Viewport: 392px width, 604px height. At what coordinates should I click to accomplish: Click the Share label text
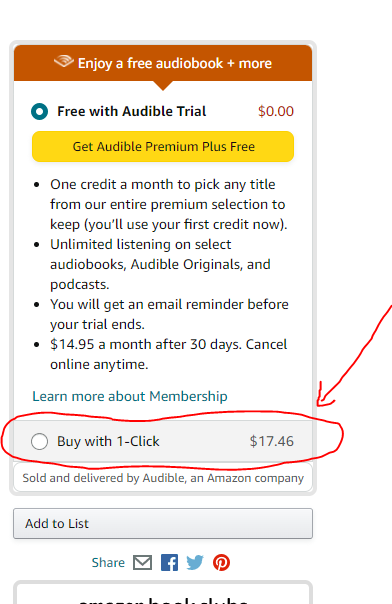[x=108, y=563]
